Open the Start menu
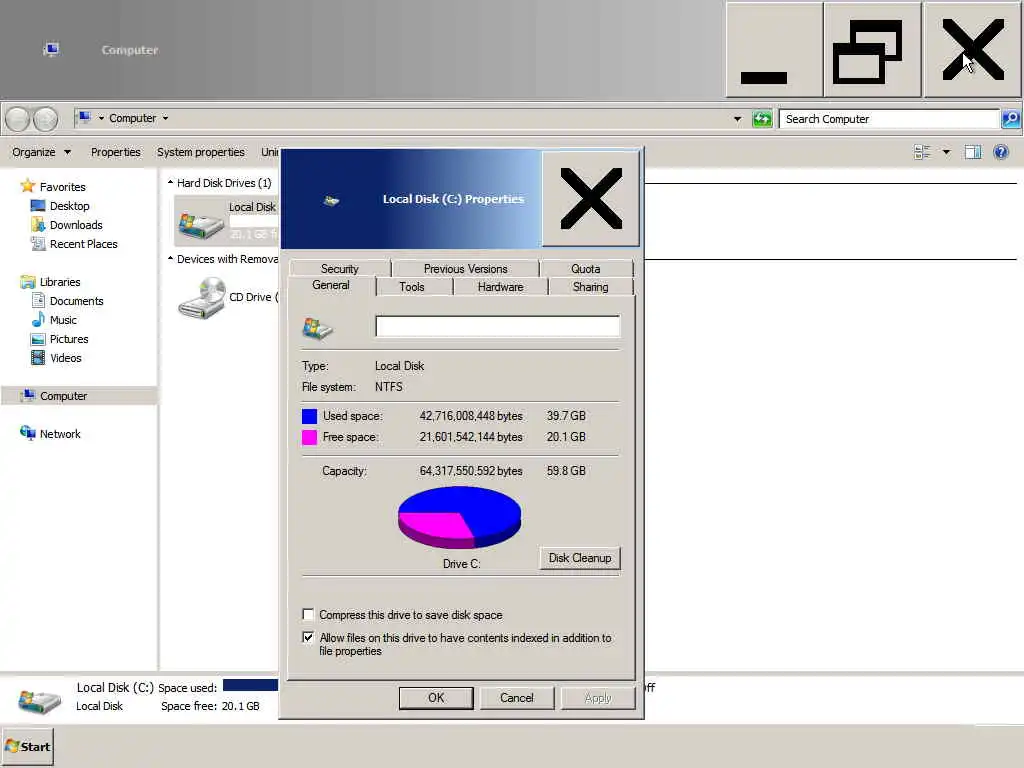Image resolution: width=1024 pixels, height=768 pixels. pos(27,746)
